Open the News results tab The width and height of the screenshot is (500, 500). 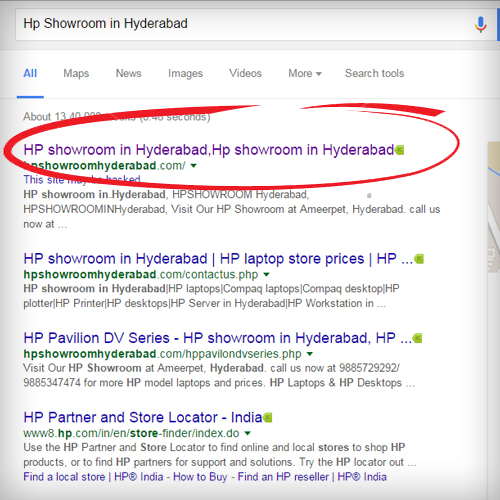[x=129, y=73]
